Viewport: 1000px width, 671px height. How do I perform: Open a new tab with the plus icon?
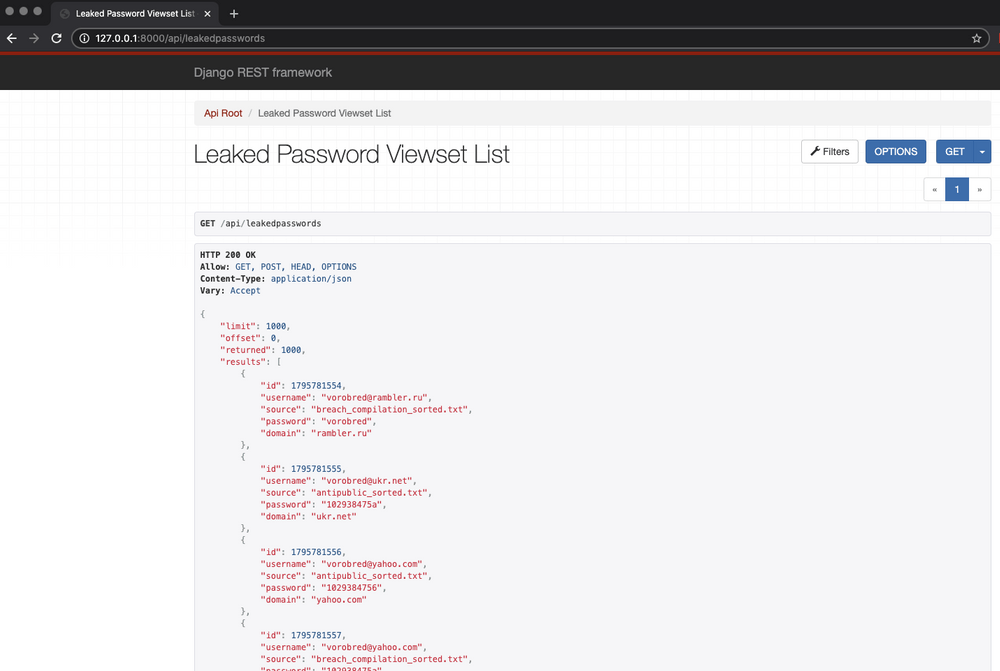pyautogui.click(x=234, y=14)
